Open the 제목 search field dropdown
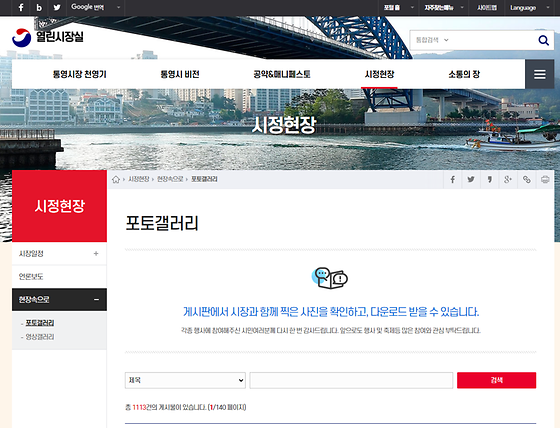The width and height of the screenshot is (560, 428). pos(185,380)
